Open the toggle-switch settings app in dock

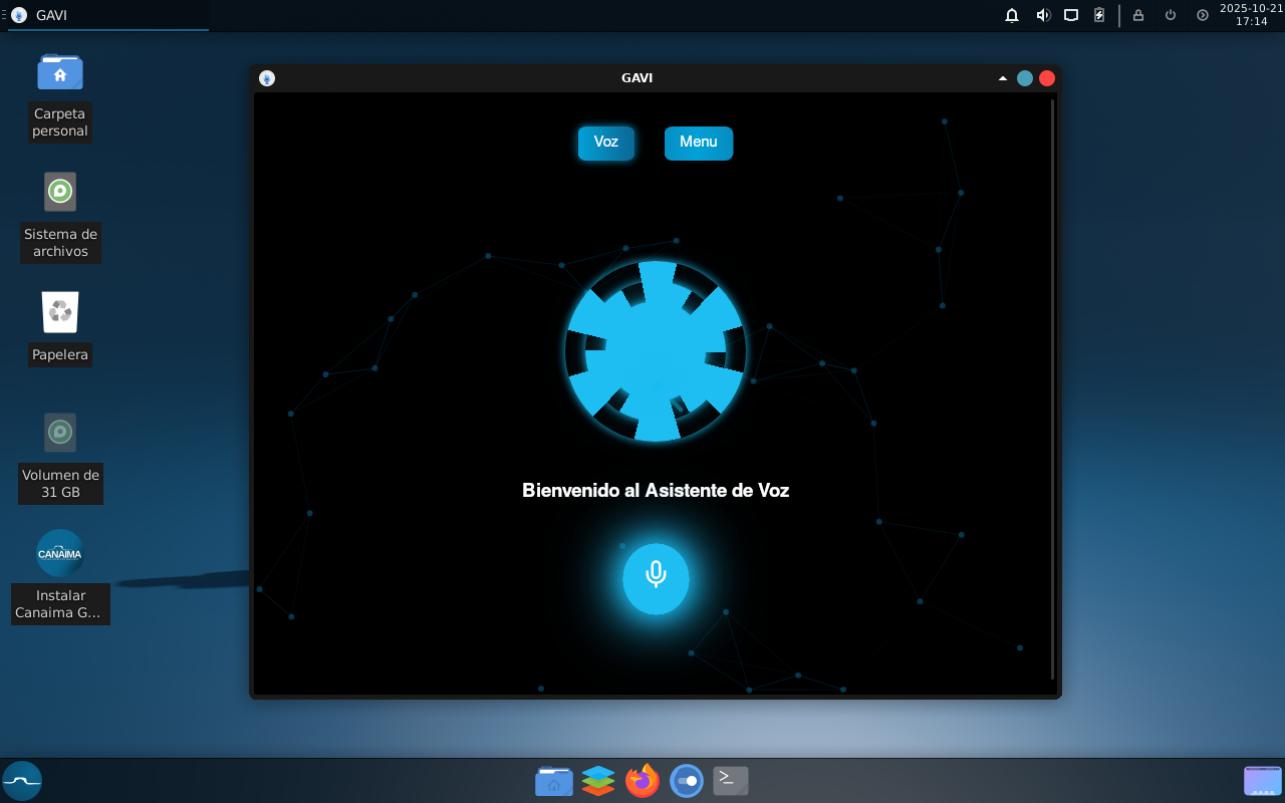(686, 780)
